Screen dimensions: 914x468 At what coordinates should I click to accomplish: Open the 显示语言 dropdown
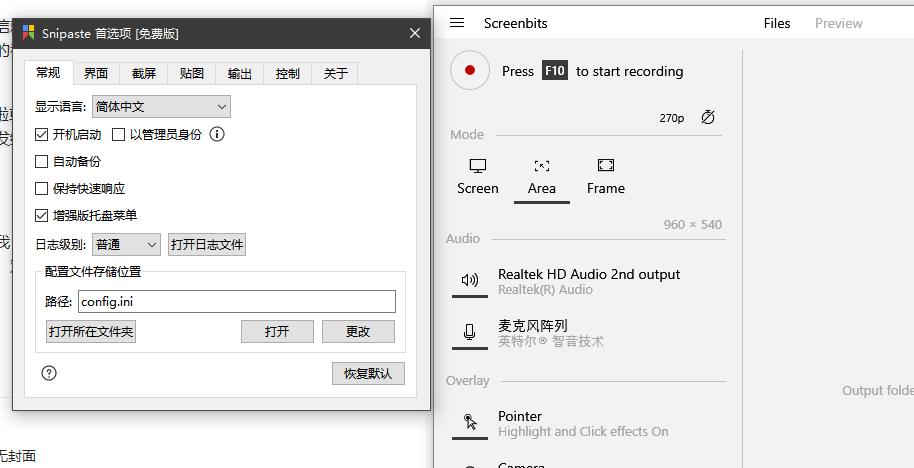[x=161, y=107]
